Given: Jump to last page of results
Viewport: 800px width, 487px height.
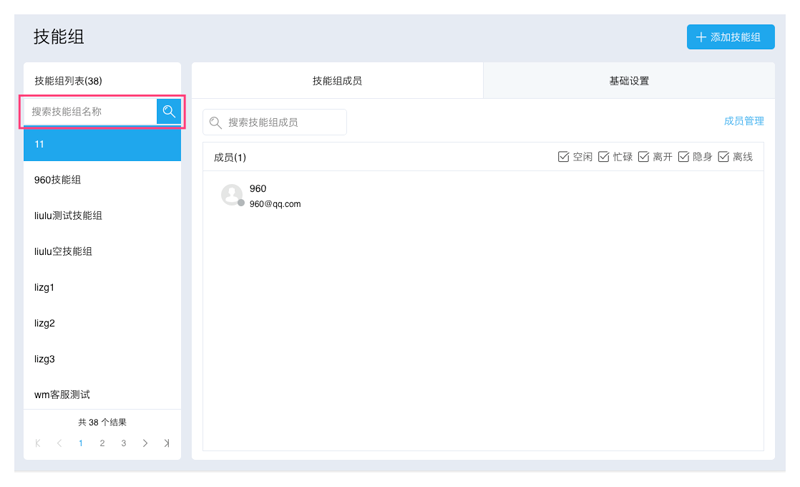Looking at the screenshot, I should point(167,443).
